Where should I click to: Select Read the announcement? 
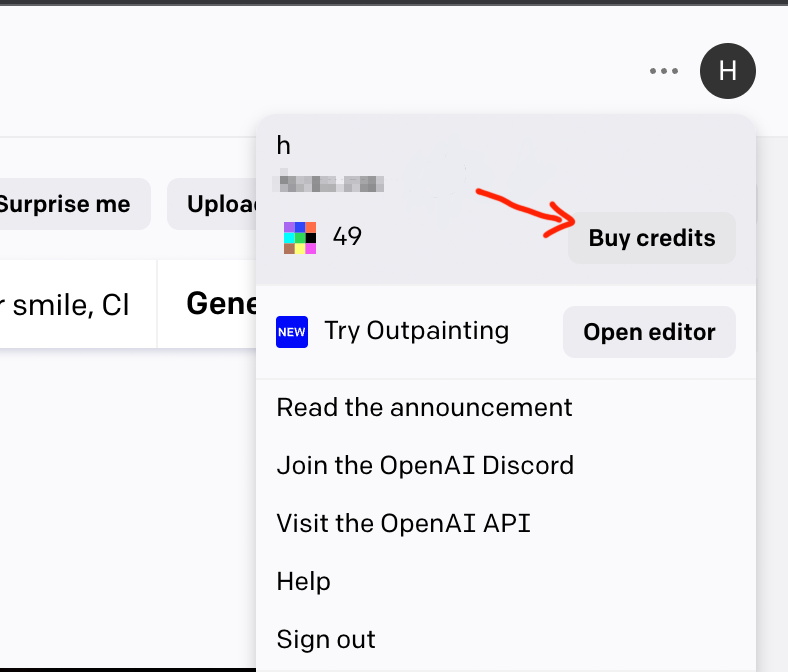(x=424, y=407)
